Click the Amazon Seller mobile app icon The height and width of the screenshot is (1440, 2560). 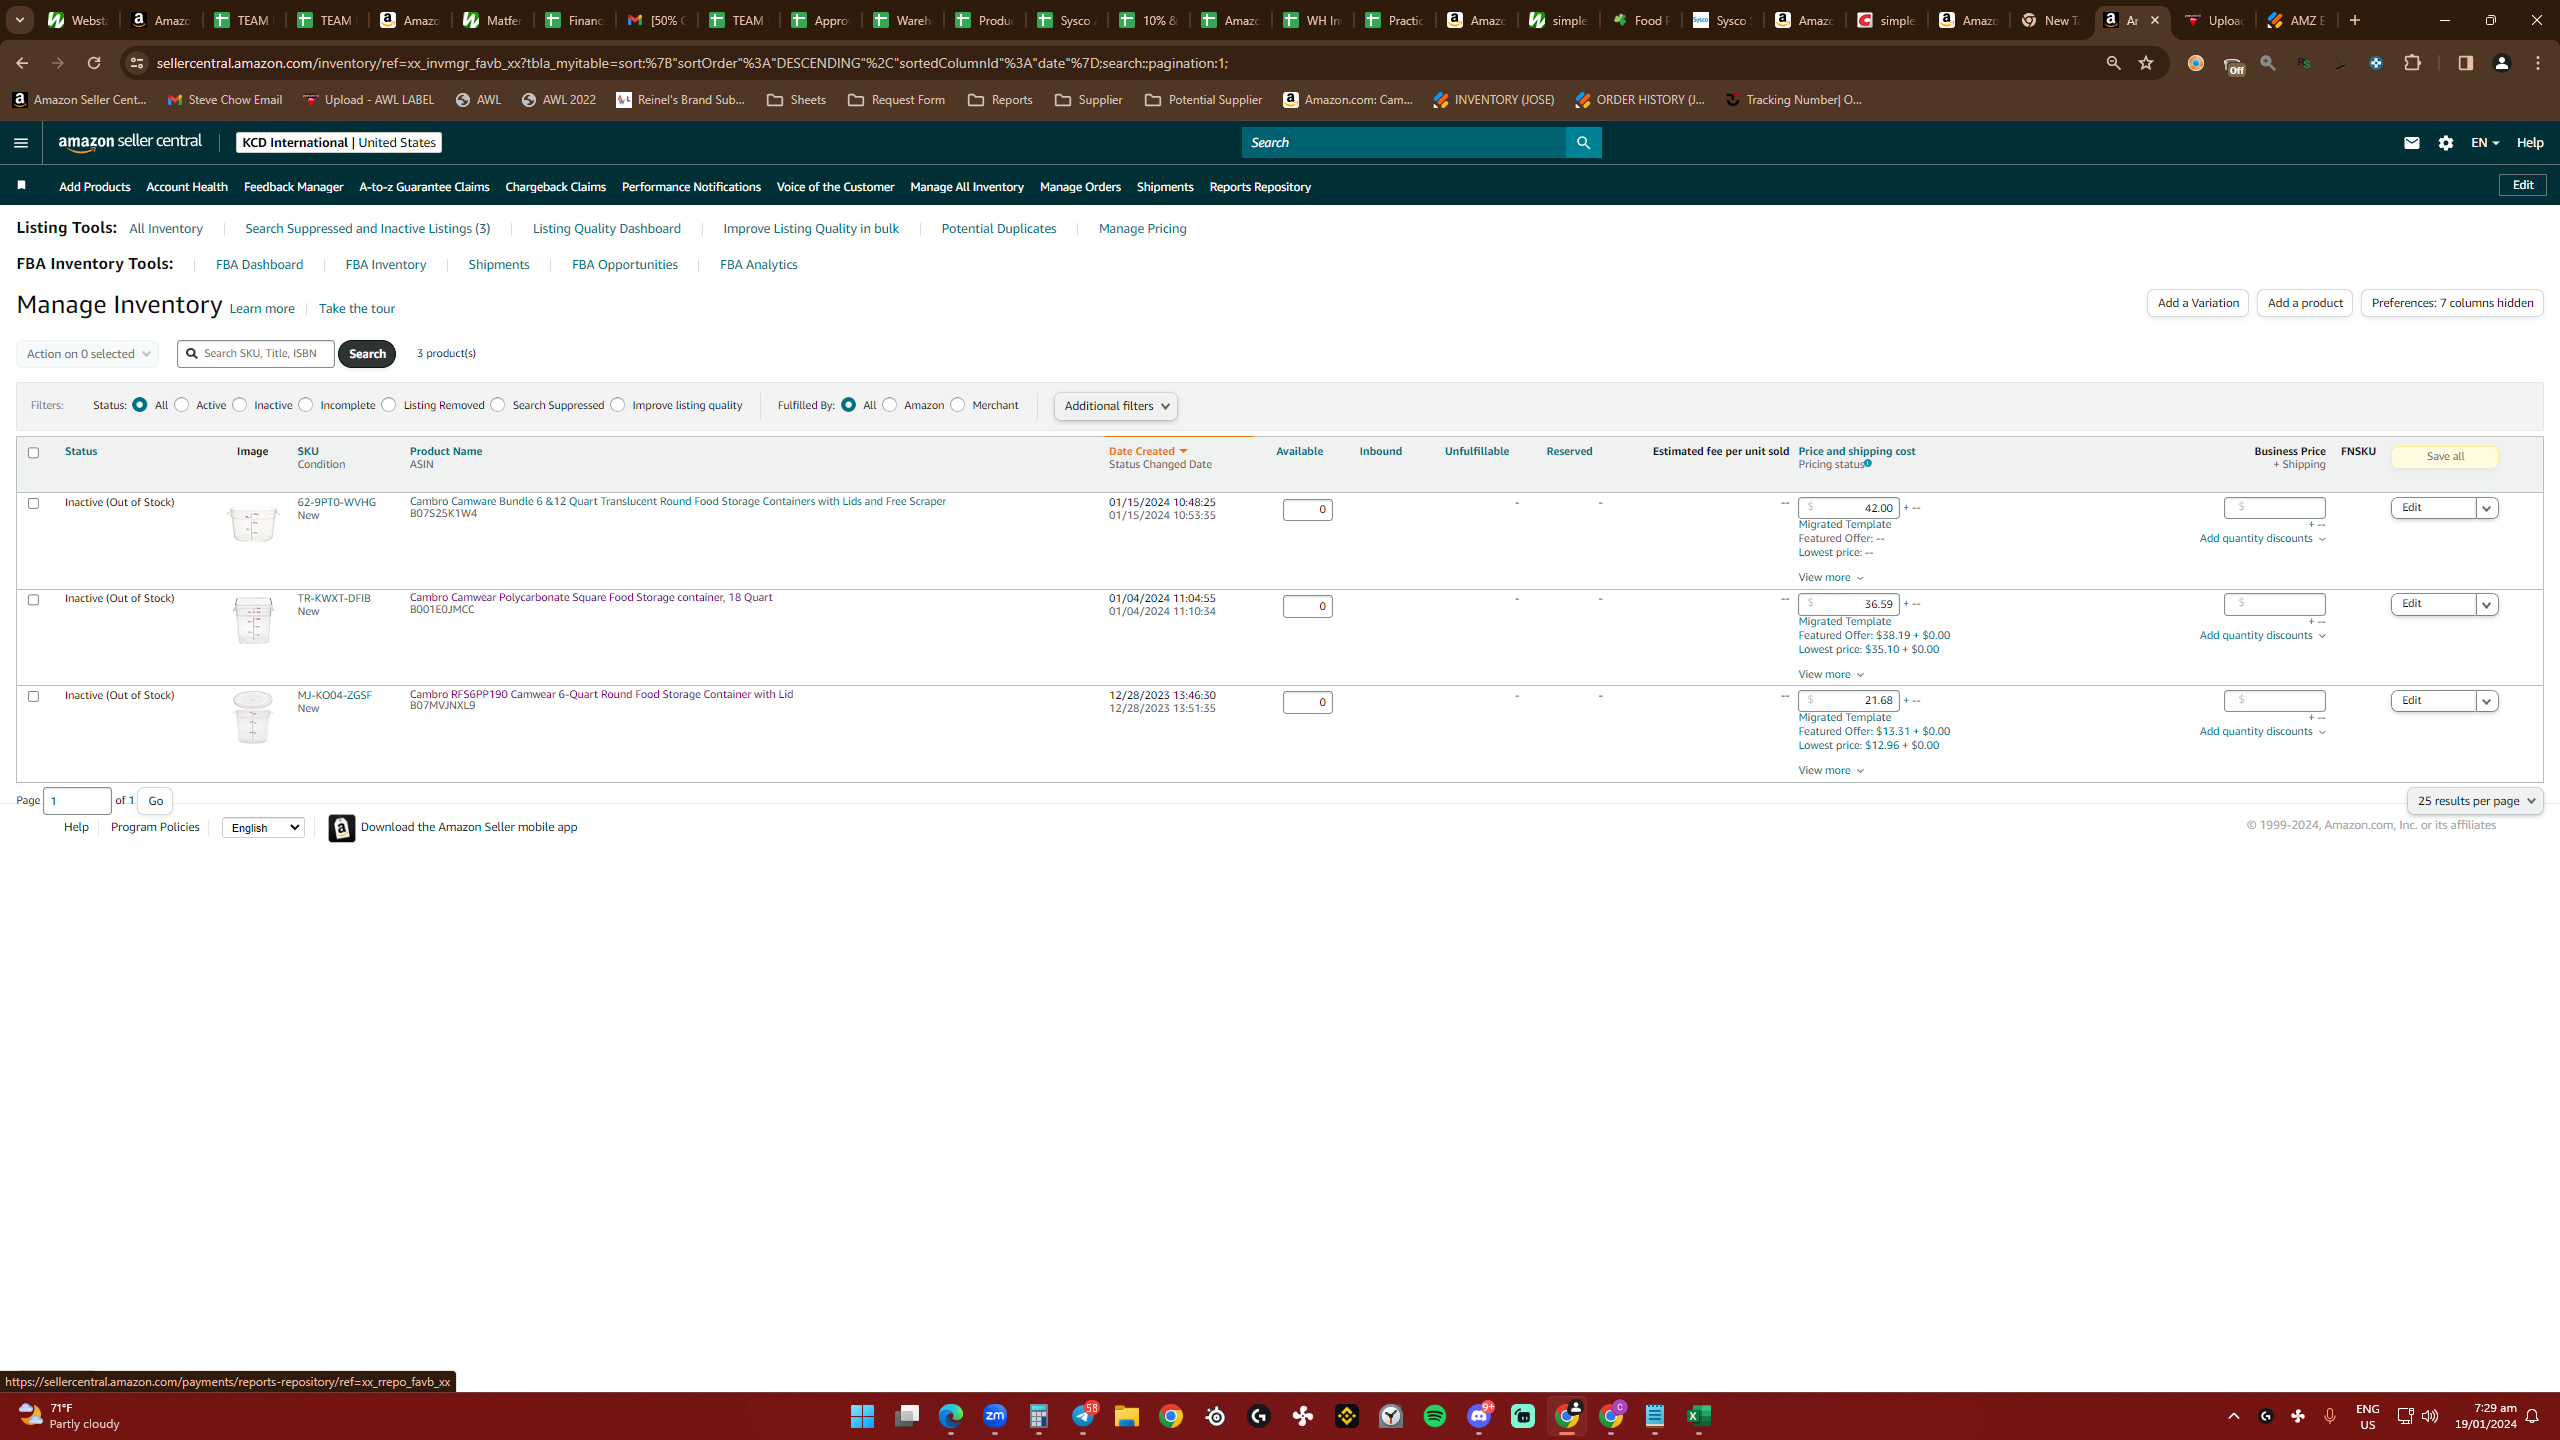(342, 828)
